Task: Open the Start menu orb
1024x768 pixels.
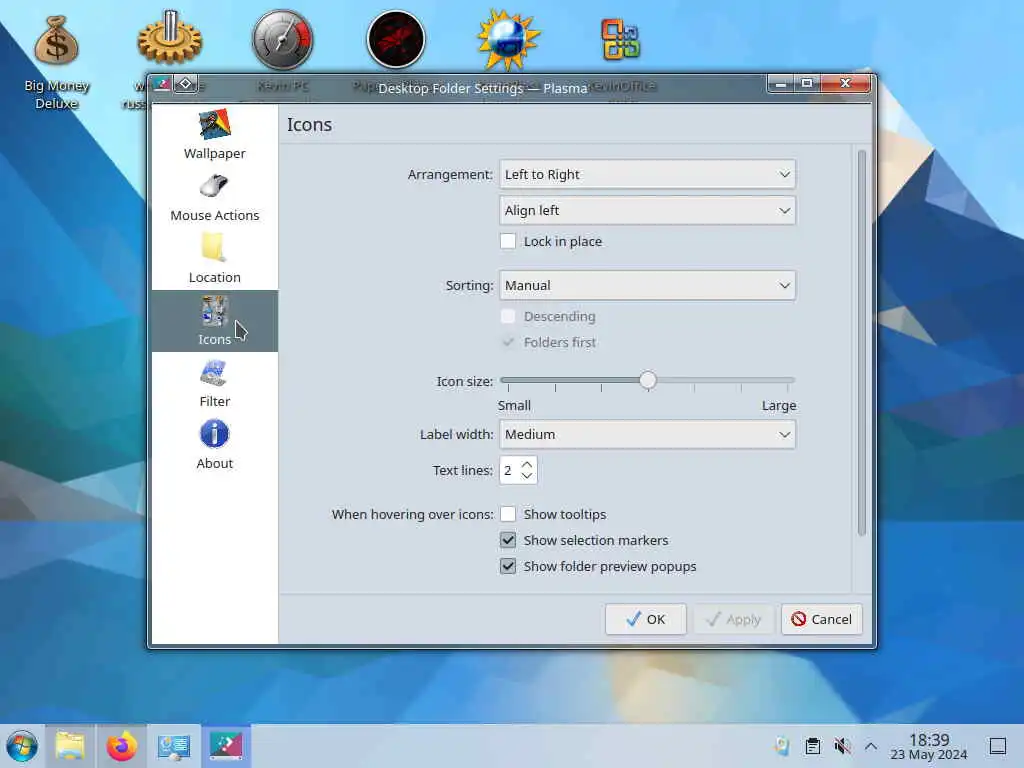Action: (22, 746)
